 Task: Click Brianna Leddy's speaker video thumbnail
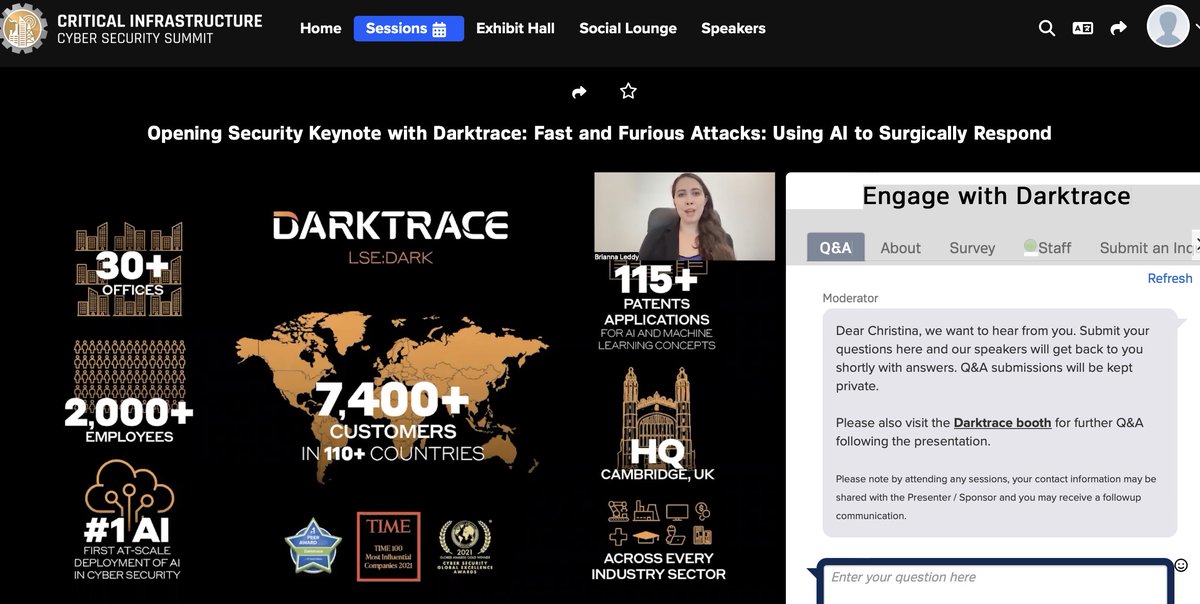tap(685, 217)
